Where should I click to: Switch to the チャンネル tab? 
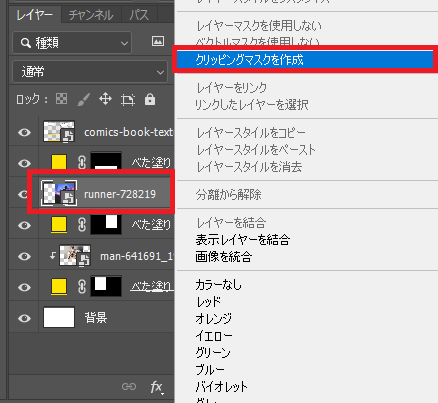(x=91, y=15)
